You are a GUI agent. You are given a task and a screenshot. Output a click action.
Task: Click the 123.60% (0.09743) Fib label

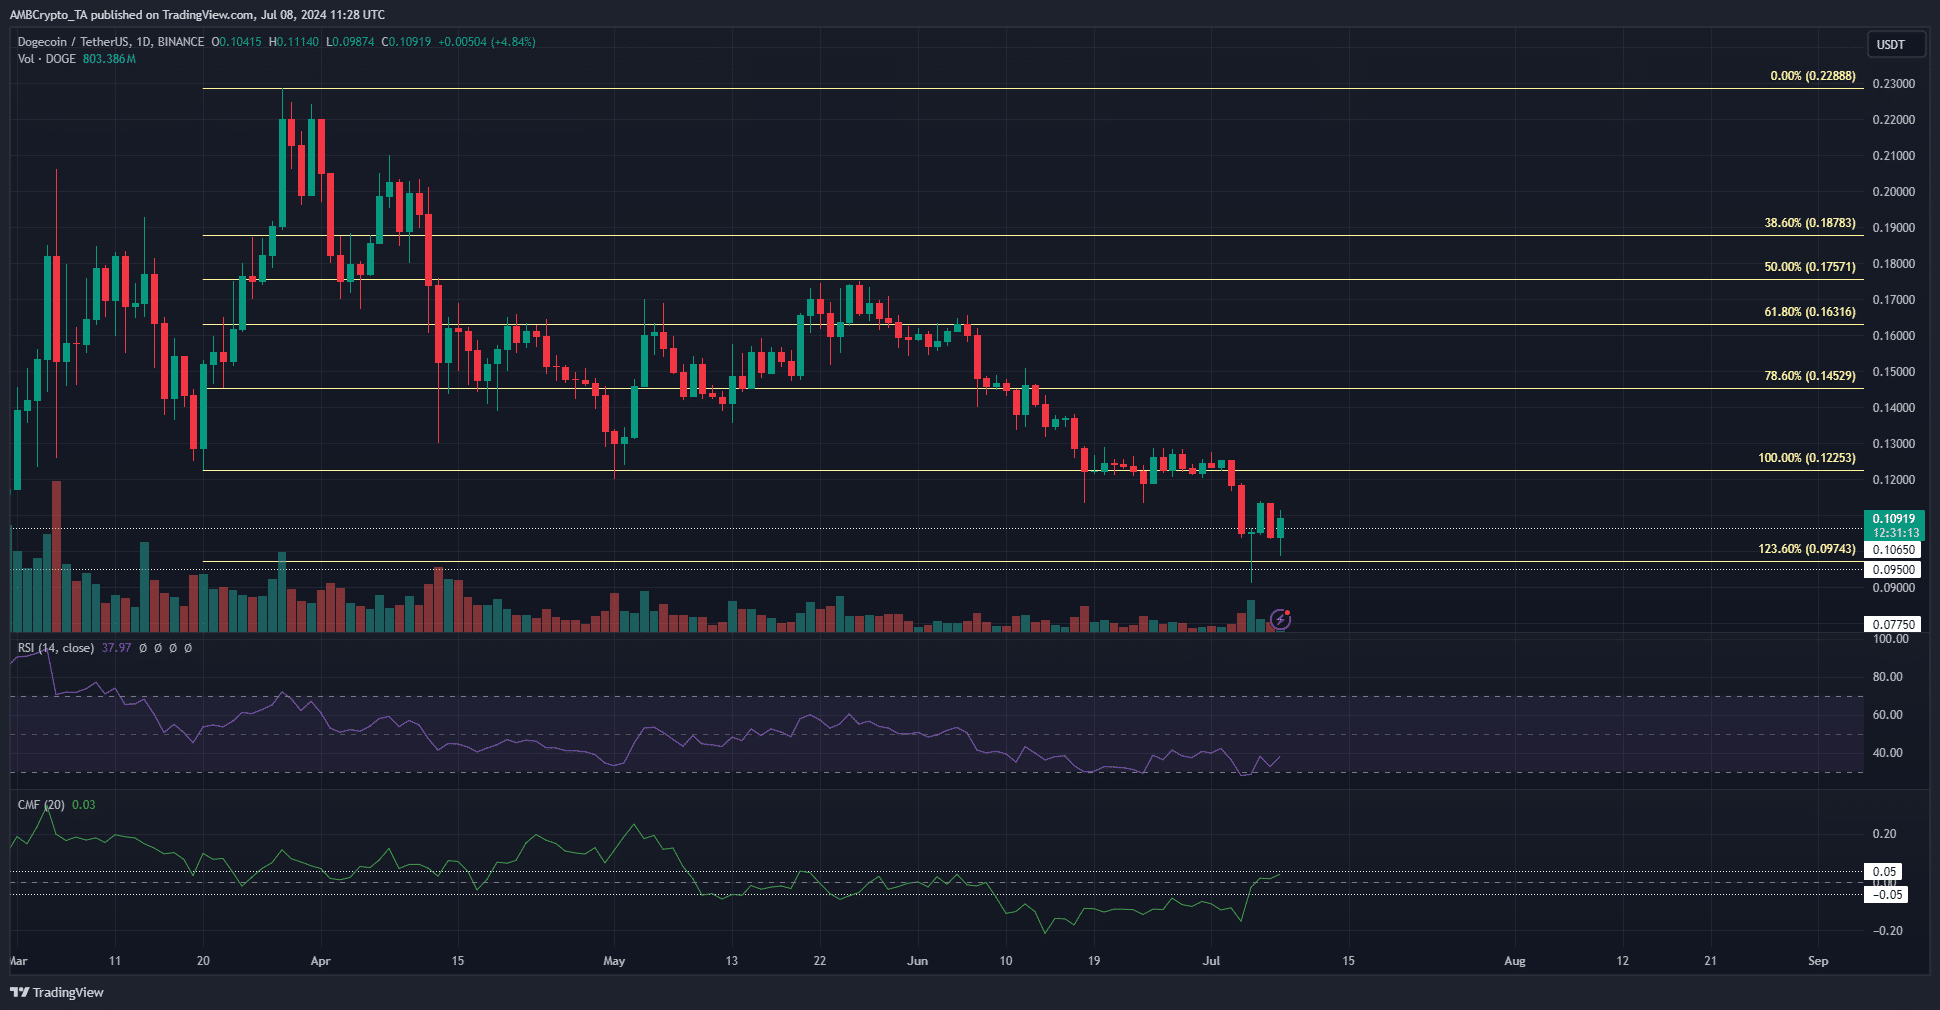1807,549
